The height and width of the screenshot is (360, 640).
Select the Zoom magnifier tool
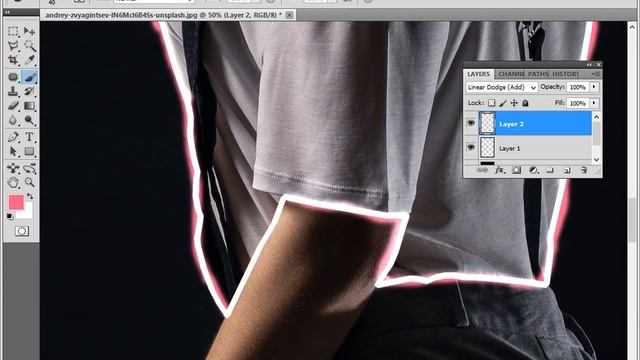[x=29, y=182]
